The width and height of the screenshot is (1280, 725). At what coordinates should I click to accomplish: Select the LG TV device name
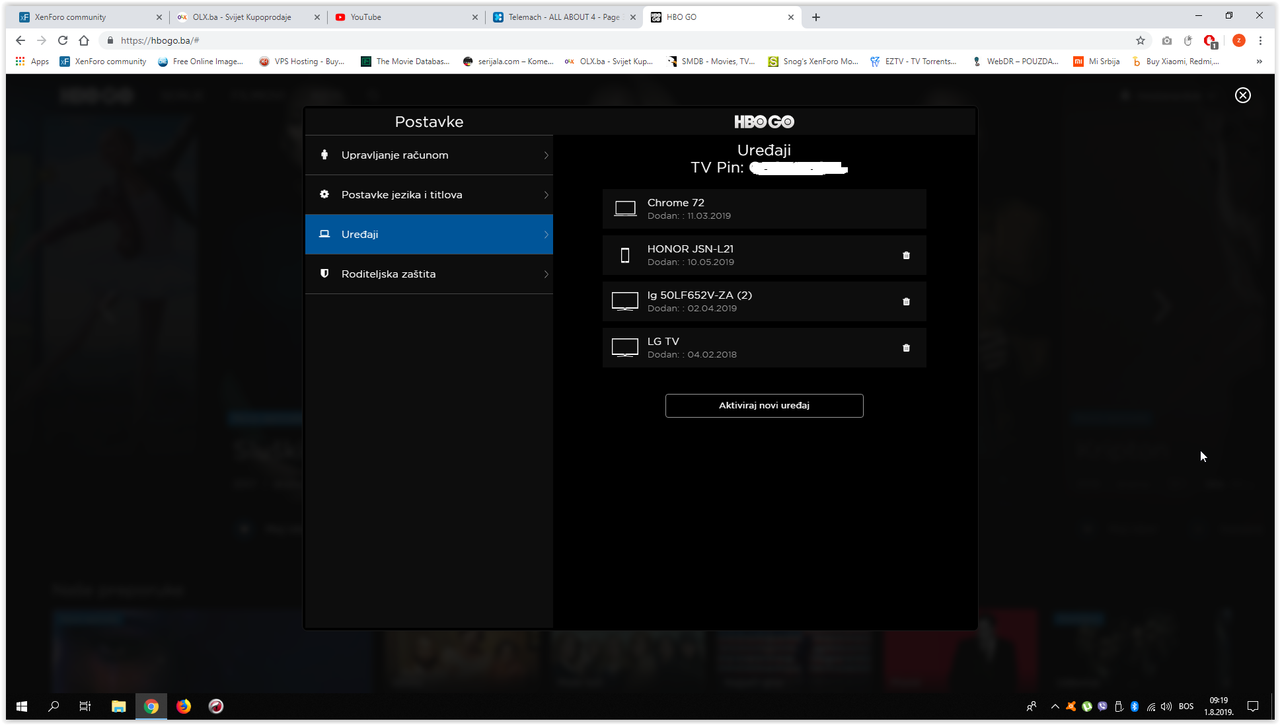point(663,341)
